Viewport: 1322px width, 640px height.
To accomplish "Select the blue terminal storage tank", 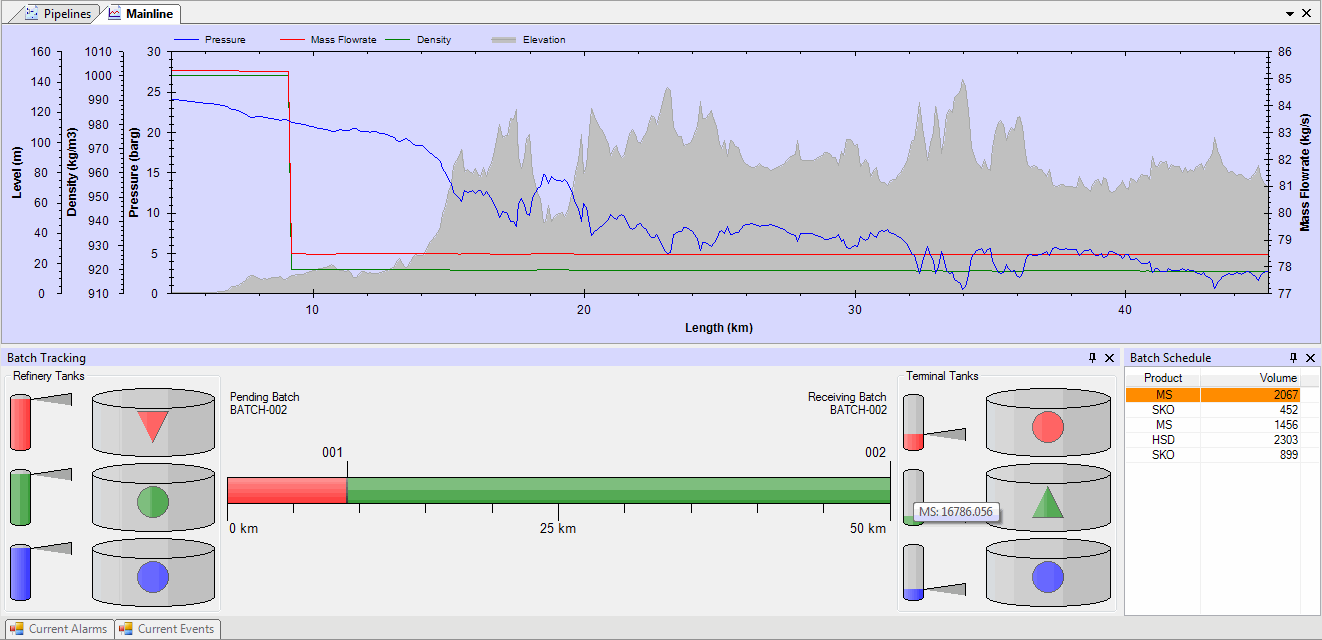I will tap(1047, 574).
